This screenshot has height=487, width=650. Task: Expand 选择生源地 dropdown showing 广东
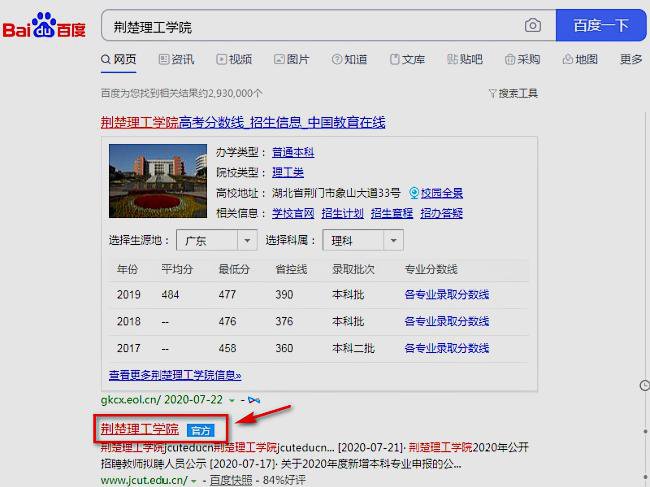217,240
